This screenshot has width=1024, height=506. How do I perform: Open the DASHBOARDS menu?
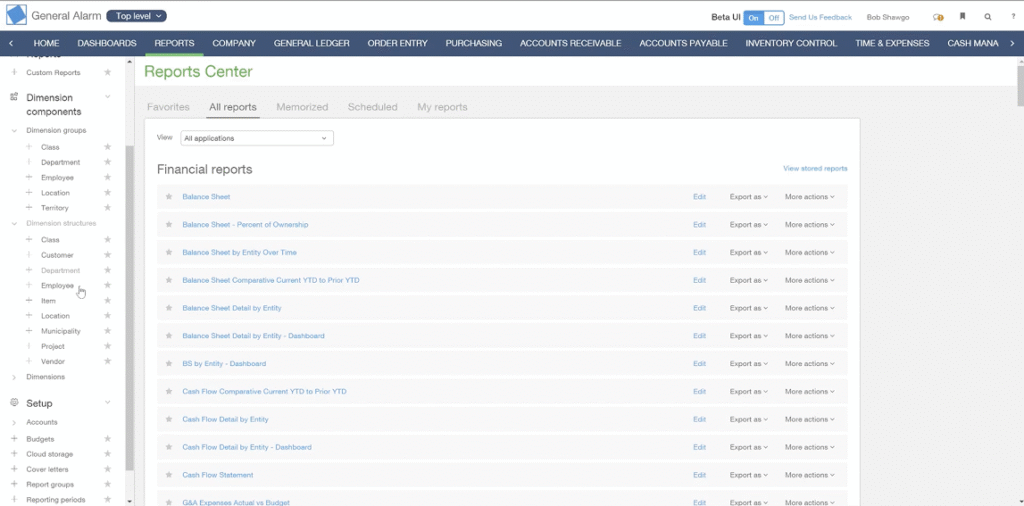pyautogui.click(x=107, y=43)
